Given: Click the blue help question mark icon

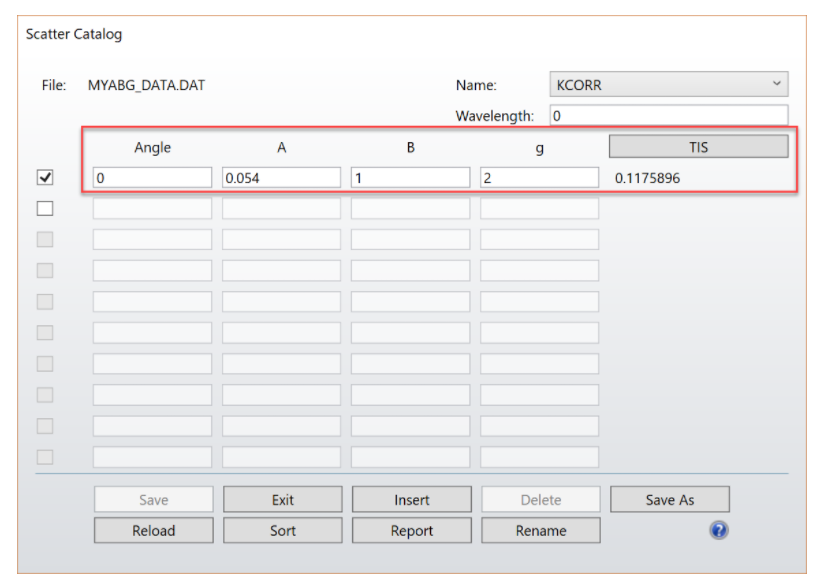Looking at the screenshot, I should pyautogui.click(x=718, y=531).
